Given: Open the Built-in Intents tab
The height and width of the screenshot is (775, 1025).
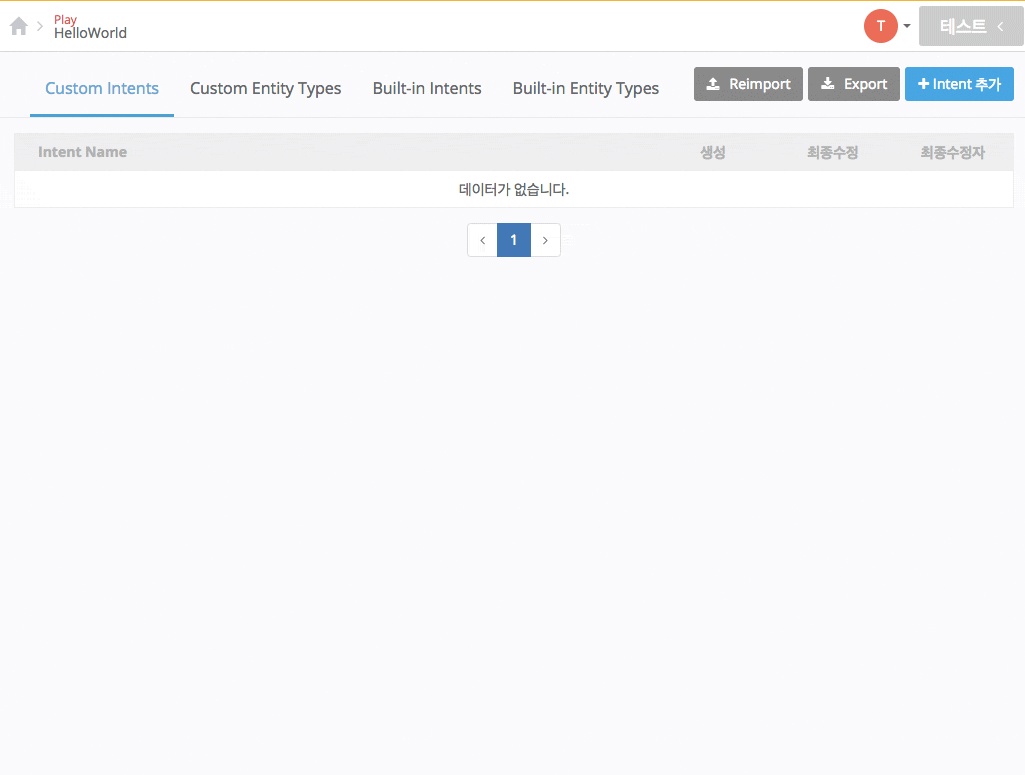Looking at the screenshot, I should pyautogui.click(x=427, y=88).
